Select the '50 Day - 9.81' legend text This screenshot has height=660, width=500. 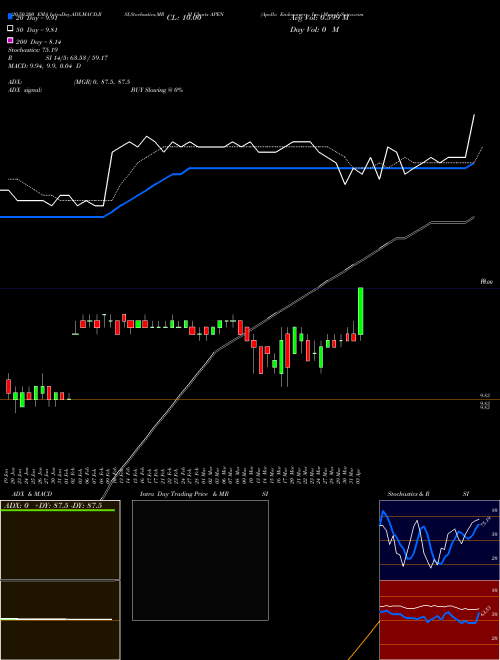36,30
